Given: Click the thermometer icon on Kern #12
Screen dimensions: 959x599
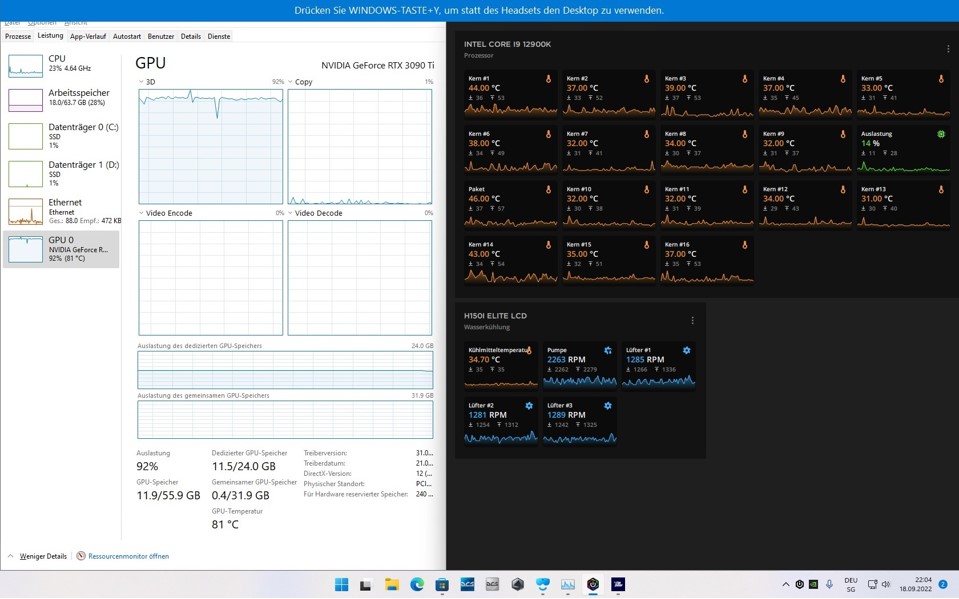Looking at the screenshot, I should [843, 190].
